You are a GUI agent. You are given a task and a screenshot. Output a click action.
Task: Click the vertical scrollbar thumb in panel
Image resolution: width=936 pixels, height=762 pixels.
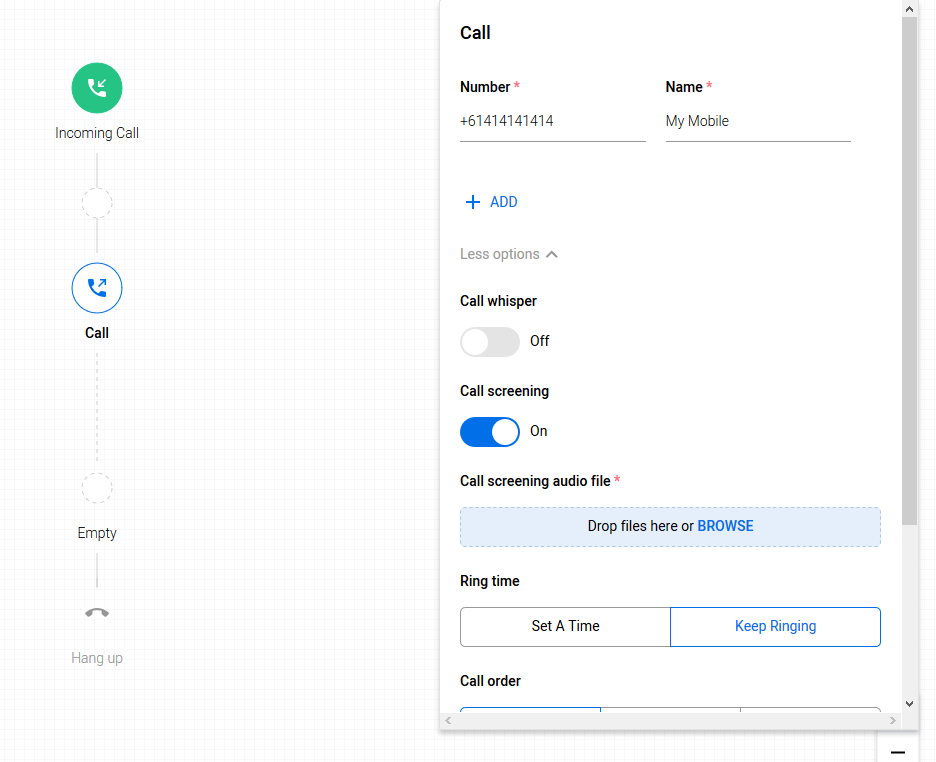tap(909, 270)
